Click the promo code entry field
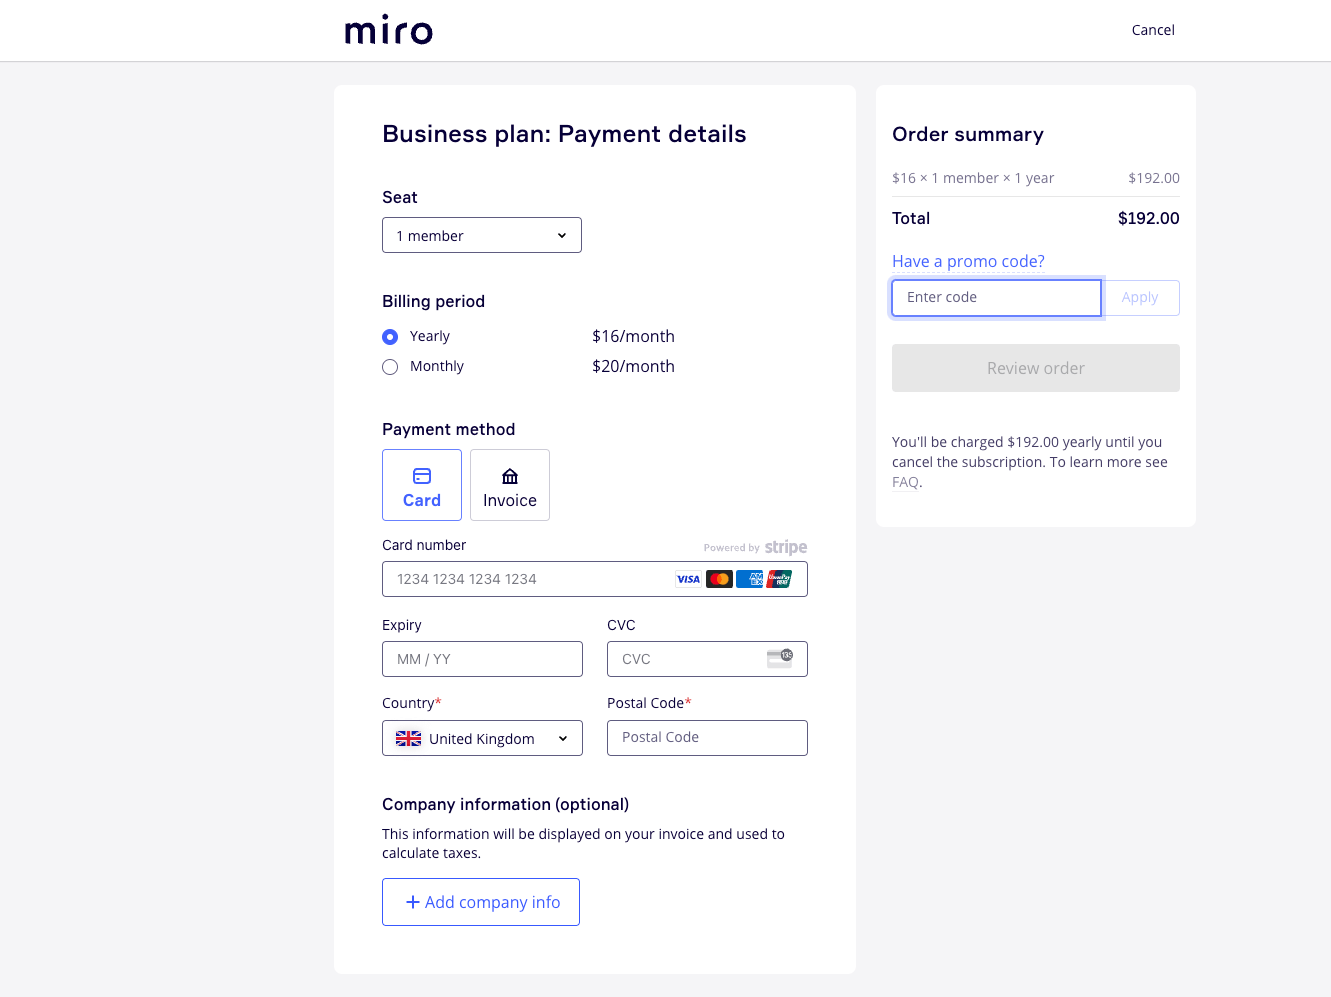Screen dimensions: 1331x997 tap(995, 297)
